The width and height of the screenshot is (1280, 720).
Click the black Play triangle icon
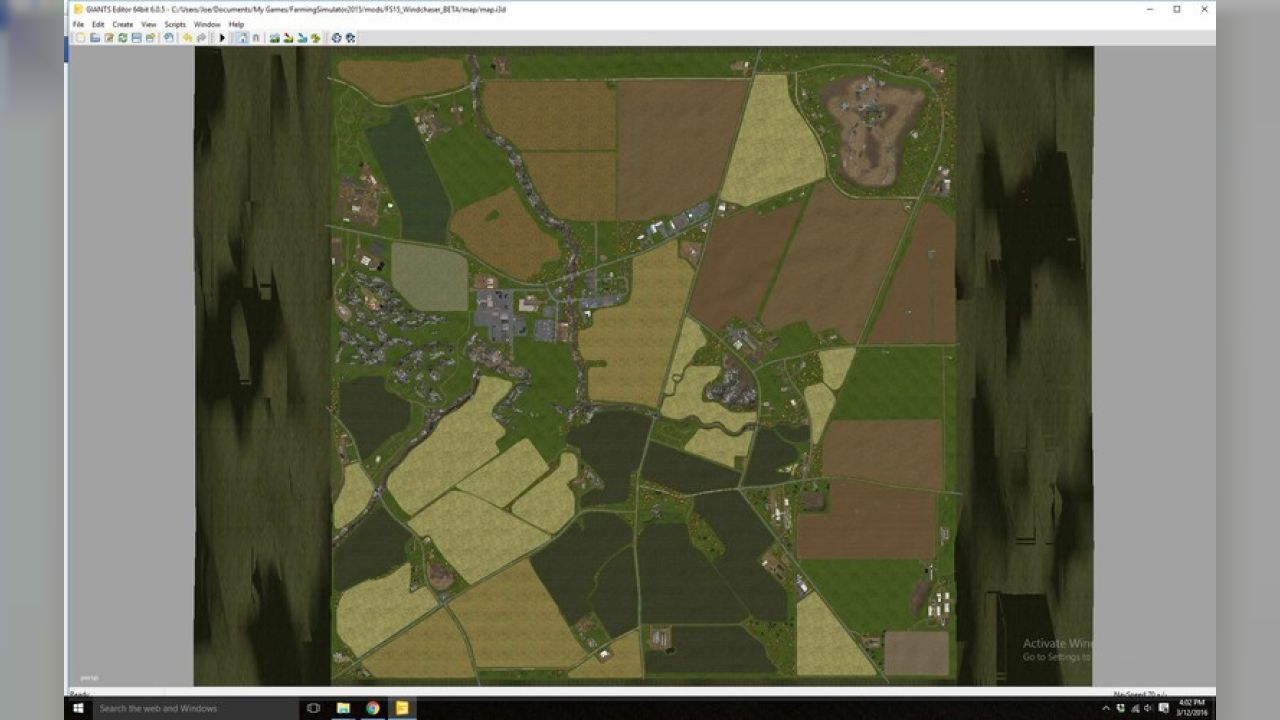222,38
